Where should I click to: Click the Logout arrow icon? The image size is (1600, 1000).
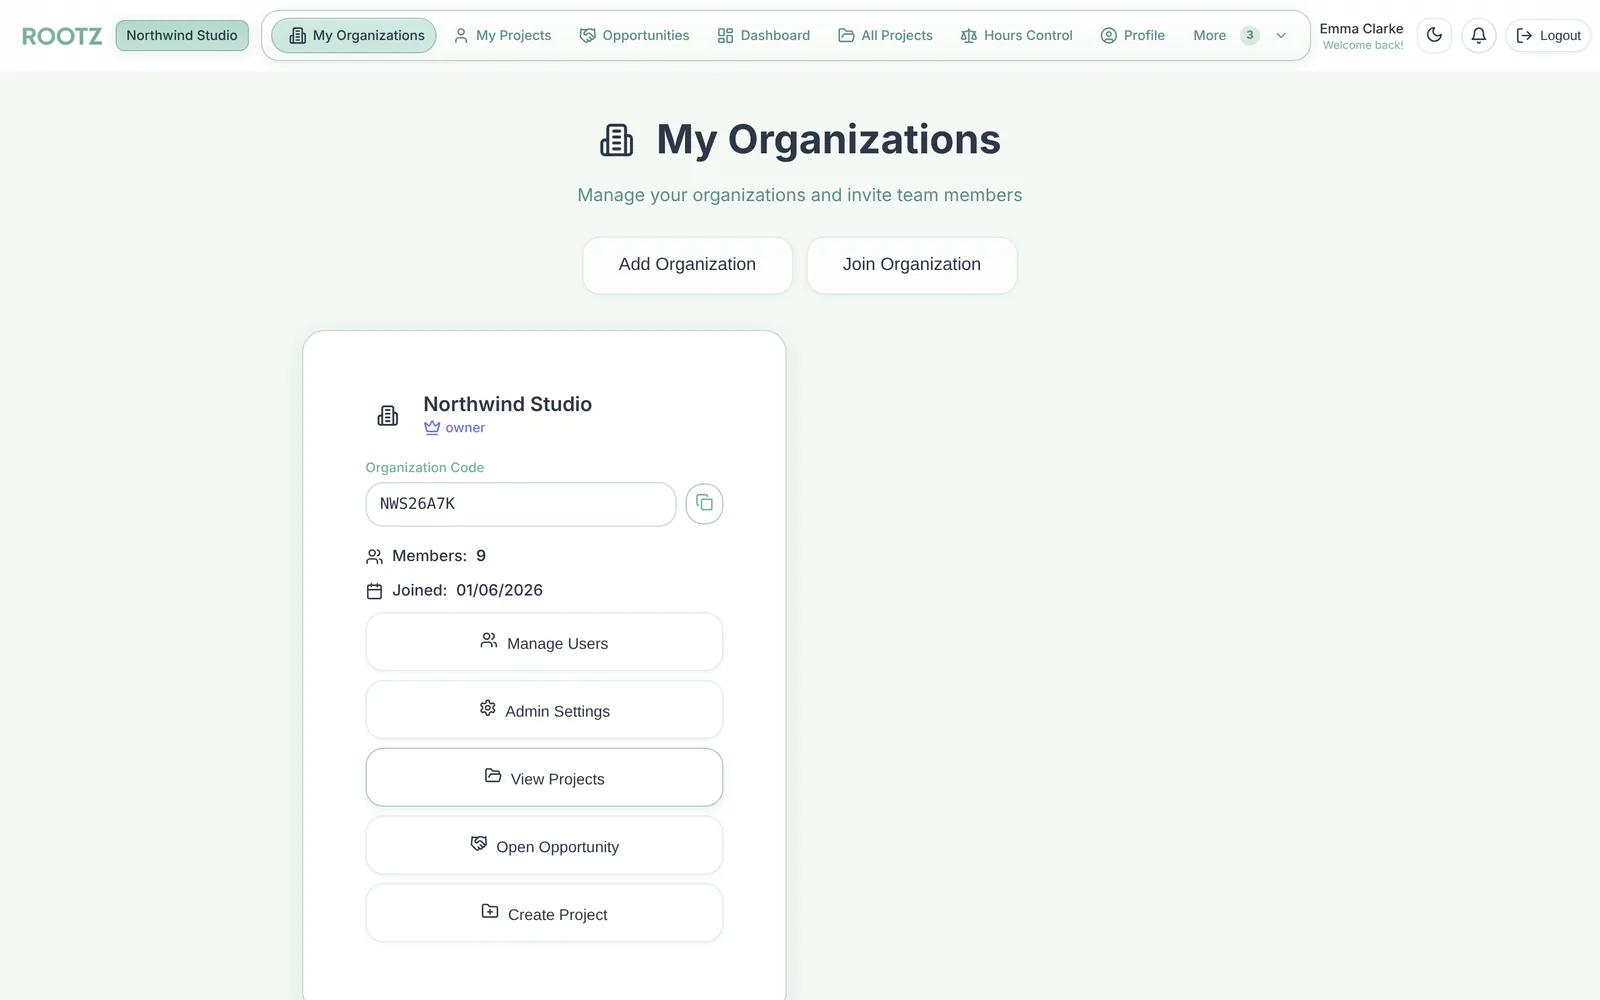[1525, 36]
